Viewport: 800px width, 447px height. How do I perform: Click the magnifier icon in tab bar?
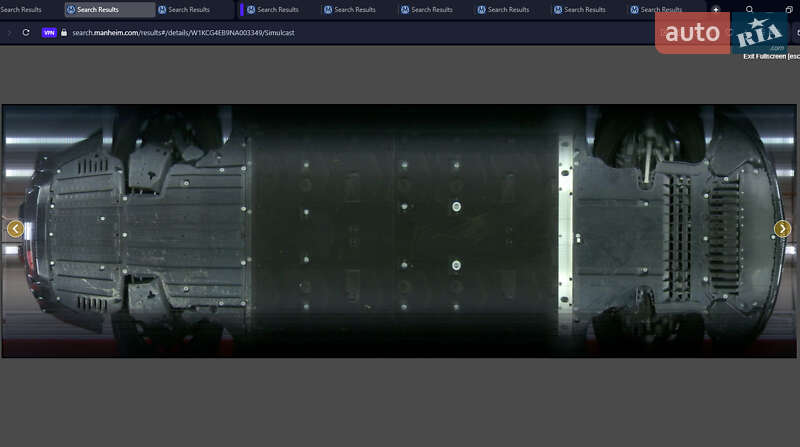750,9
